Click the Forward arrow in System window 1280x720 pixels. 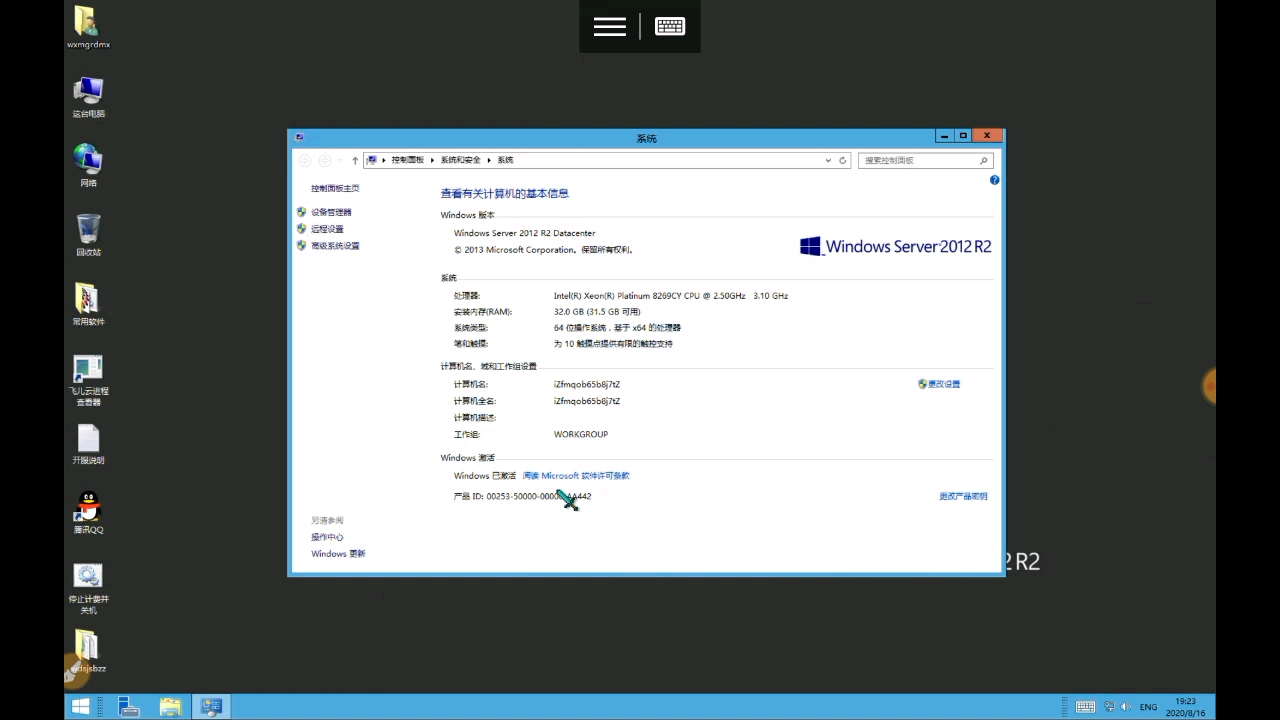(x=324, y=160)
